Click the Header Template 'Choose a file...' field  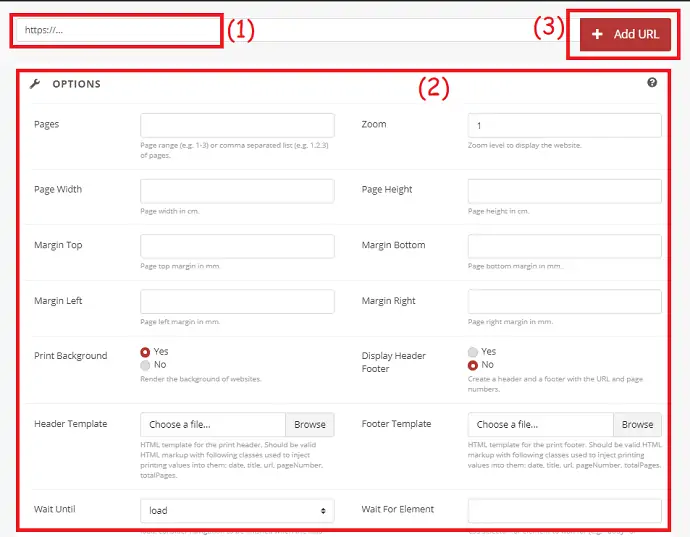coord(213,425)
